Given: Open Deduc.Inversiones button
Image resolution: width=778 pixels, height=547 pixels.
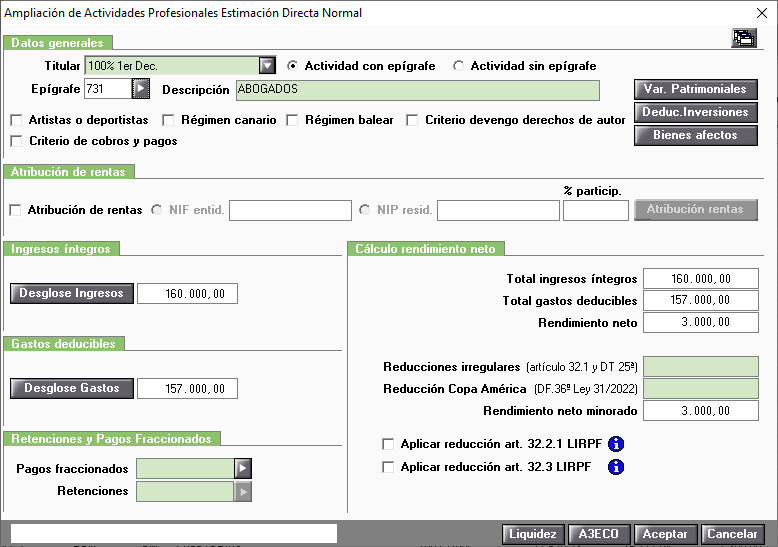Looking at the screenshot, I should 696,112.
